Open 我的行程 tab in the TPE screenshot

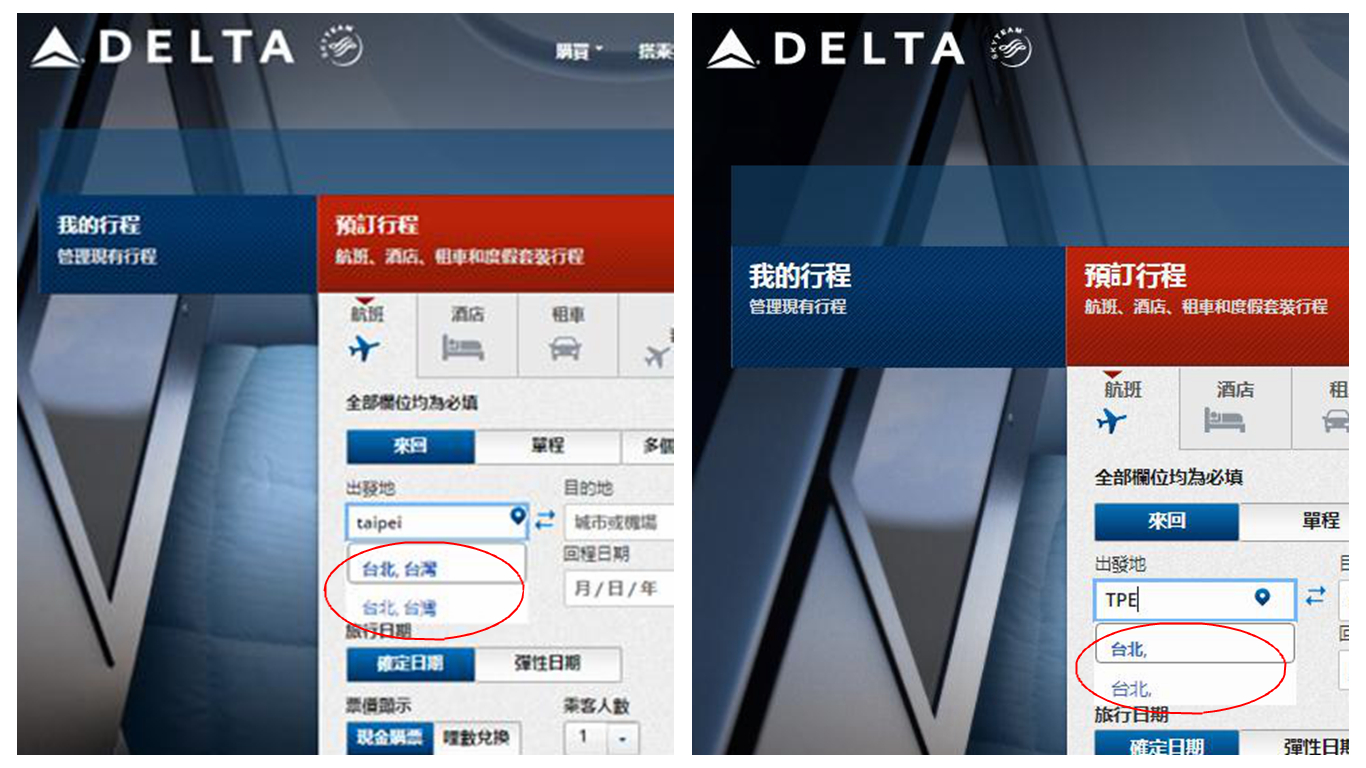(x=898, y=306)
